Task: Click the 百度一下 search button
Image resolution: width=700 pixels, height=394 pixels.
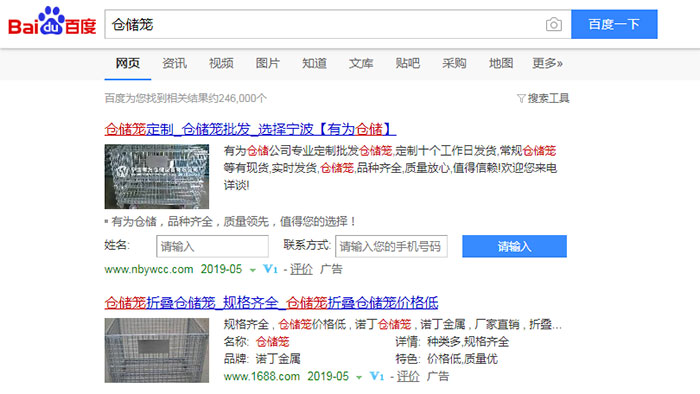Action: (614, 24)
